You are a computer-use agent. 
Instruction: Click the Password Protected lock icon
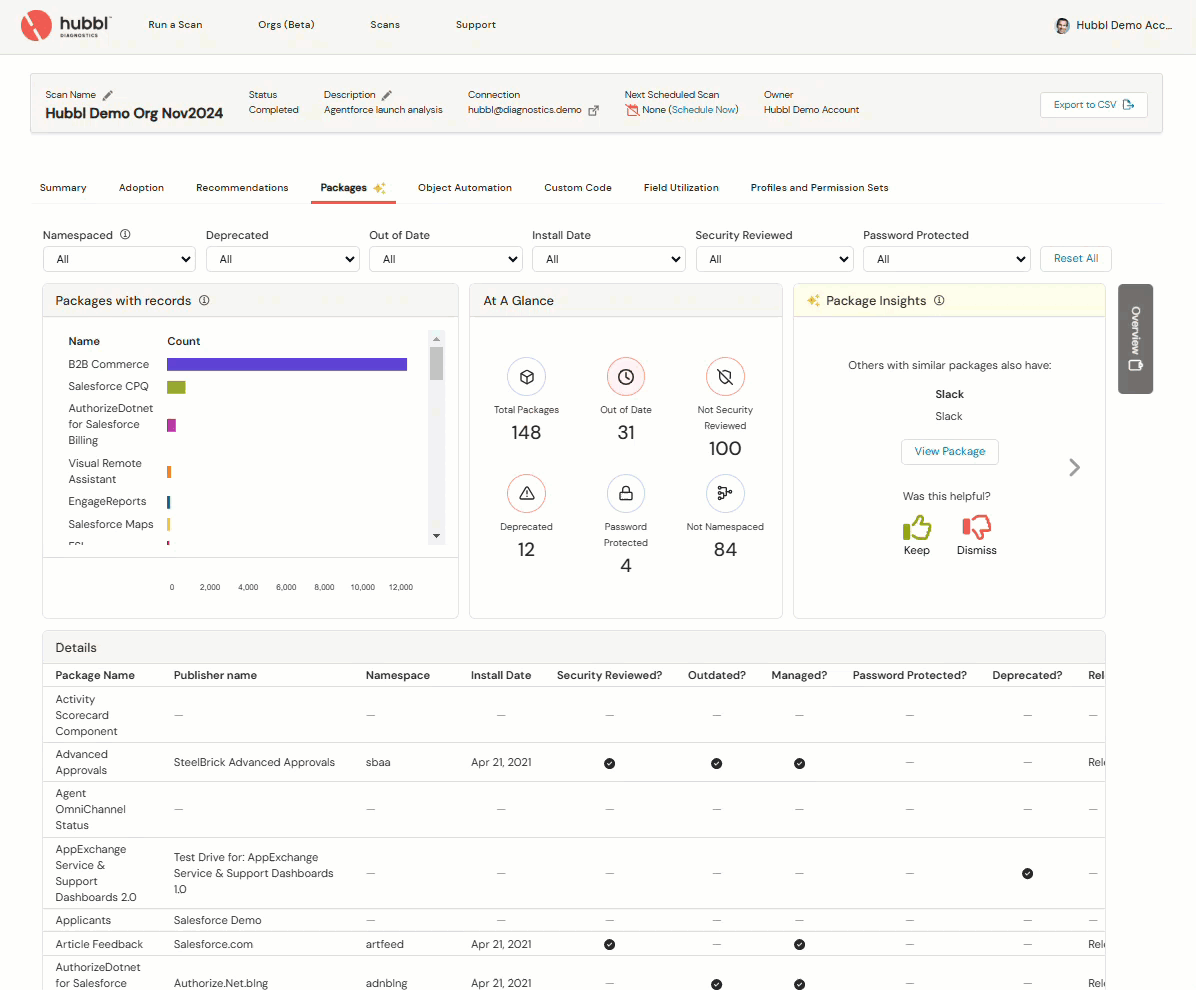(x=625, y=493)
